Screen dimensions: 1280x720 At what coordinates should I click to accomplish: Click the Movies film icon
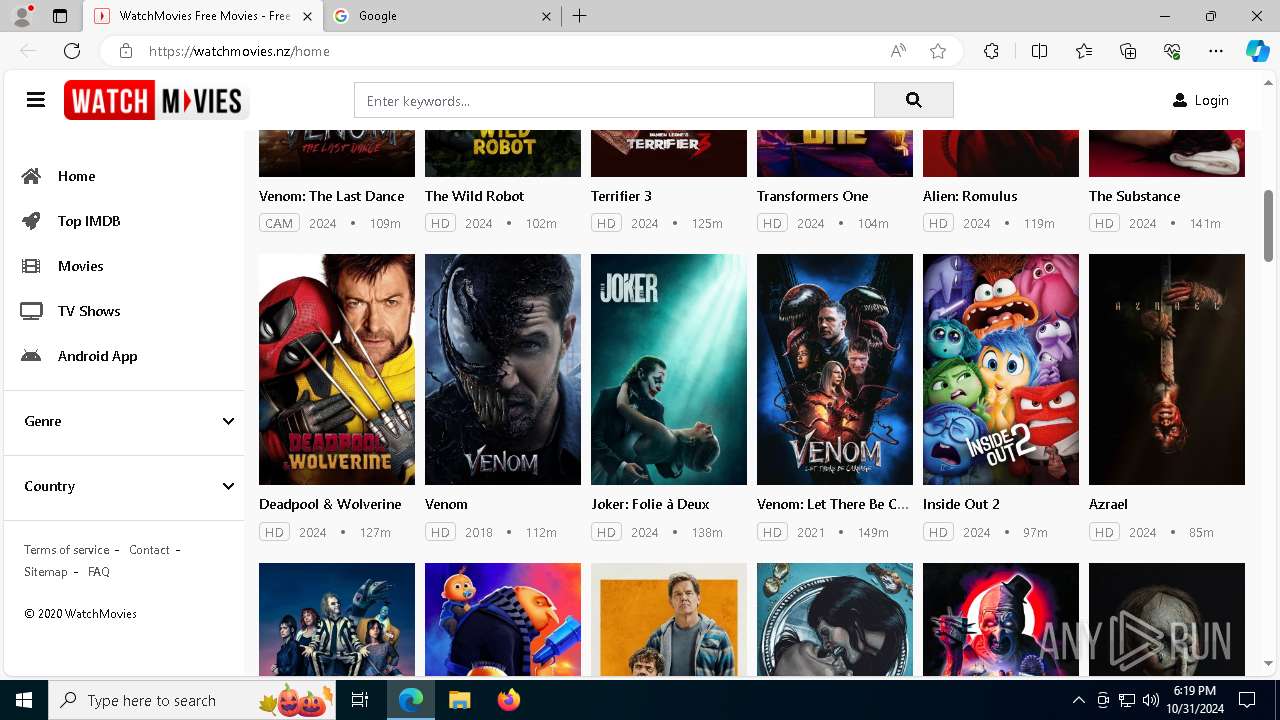32,266
